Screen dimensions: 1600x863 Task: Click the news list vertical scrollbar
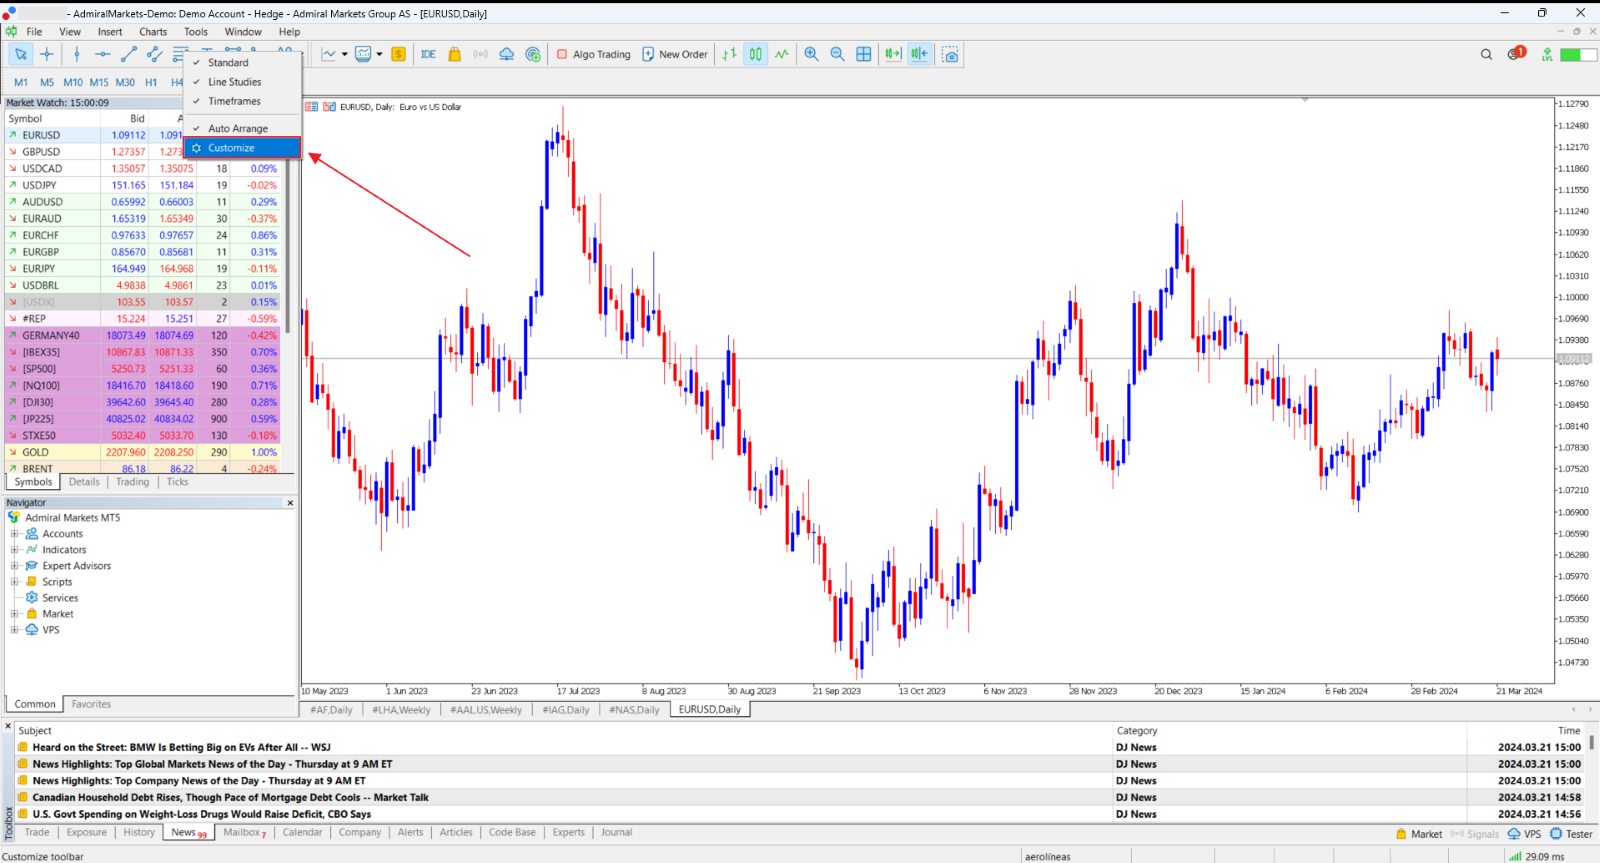click(1592, 742)
